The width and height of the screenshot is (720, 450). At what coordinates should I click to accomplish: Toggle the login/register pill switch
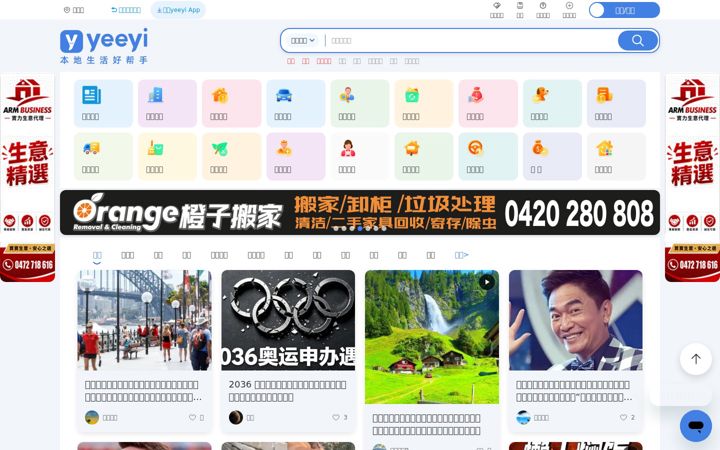624,10
